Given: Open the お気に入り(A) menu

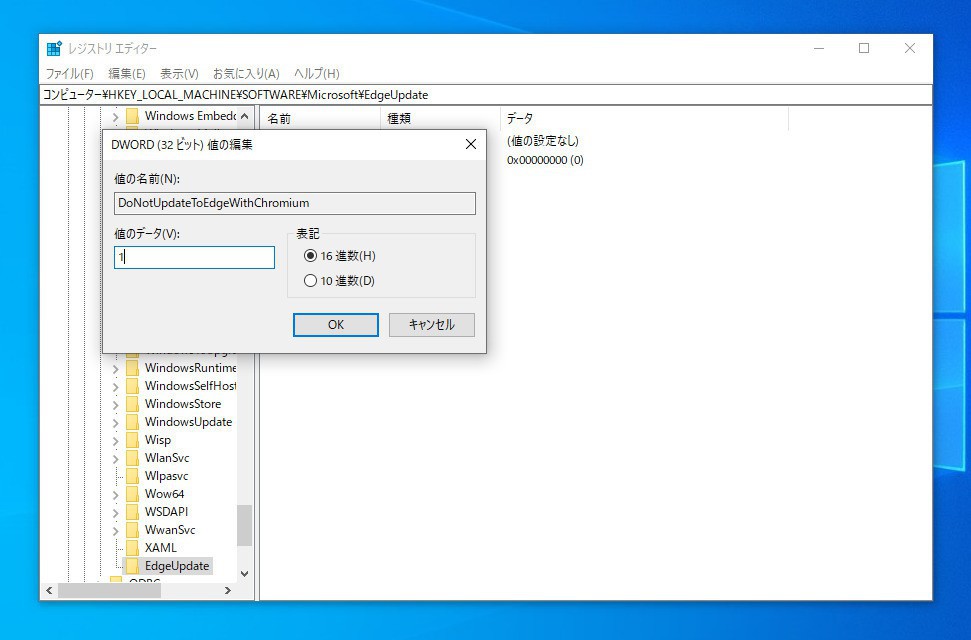Looking at the screenshot, I should [246, 74].
